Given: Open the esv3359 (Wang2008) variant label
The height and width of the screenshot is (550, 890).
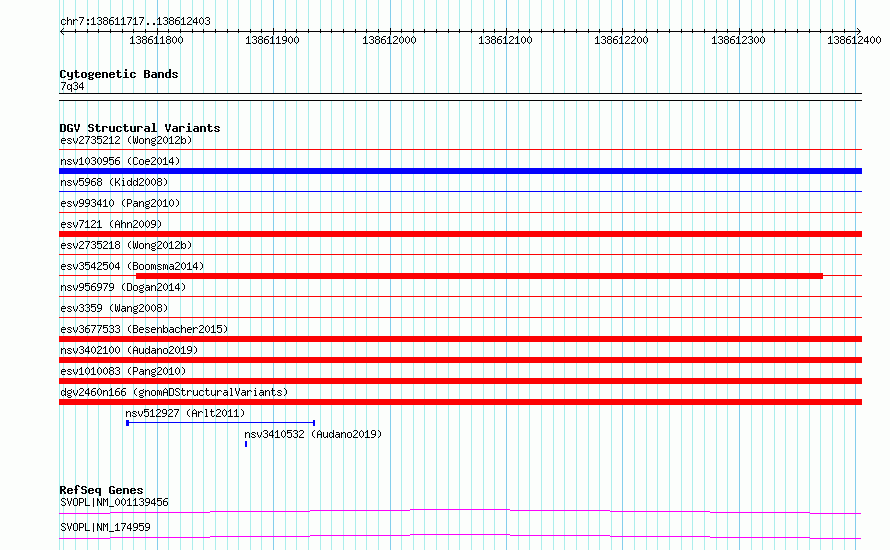Looking at the screenshot, I should [x=114, y=308].
